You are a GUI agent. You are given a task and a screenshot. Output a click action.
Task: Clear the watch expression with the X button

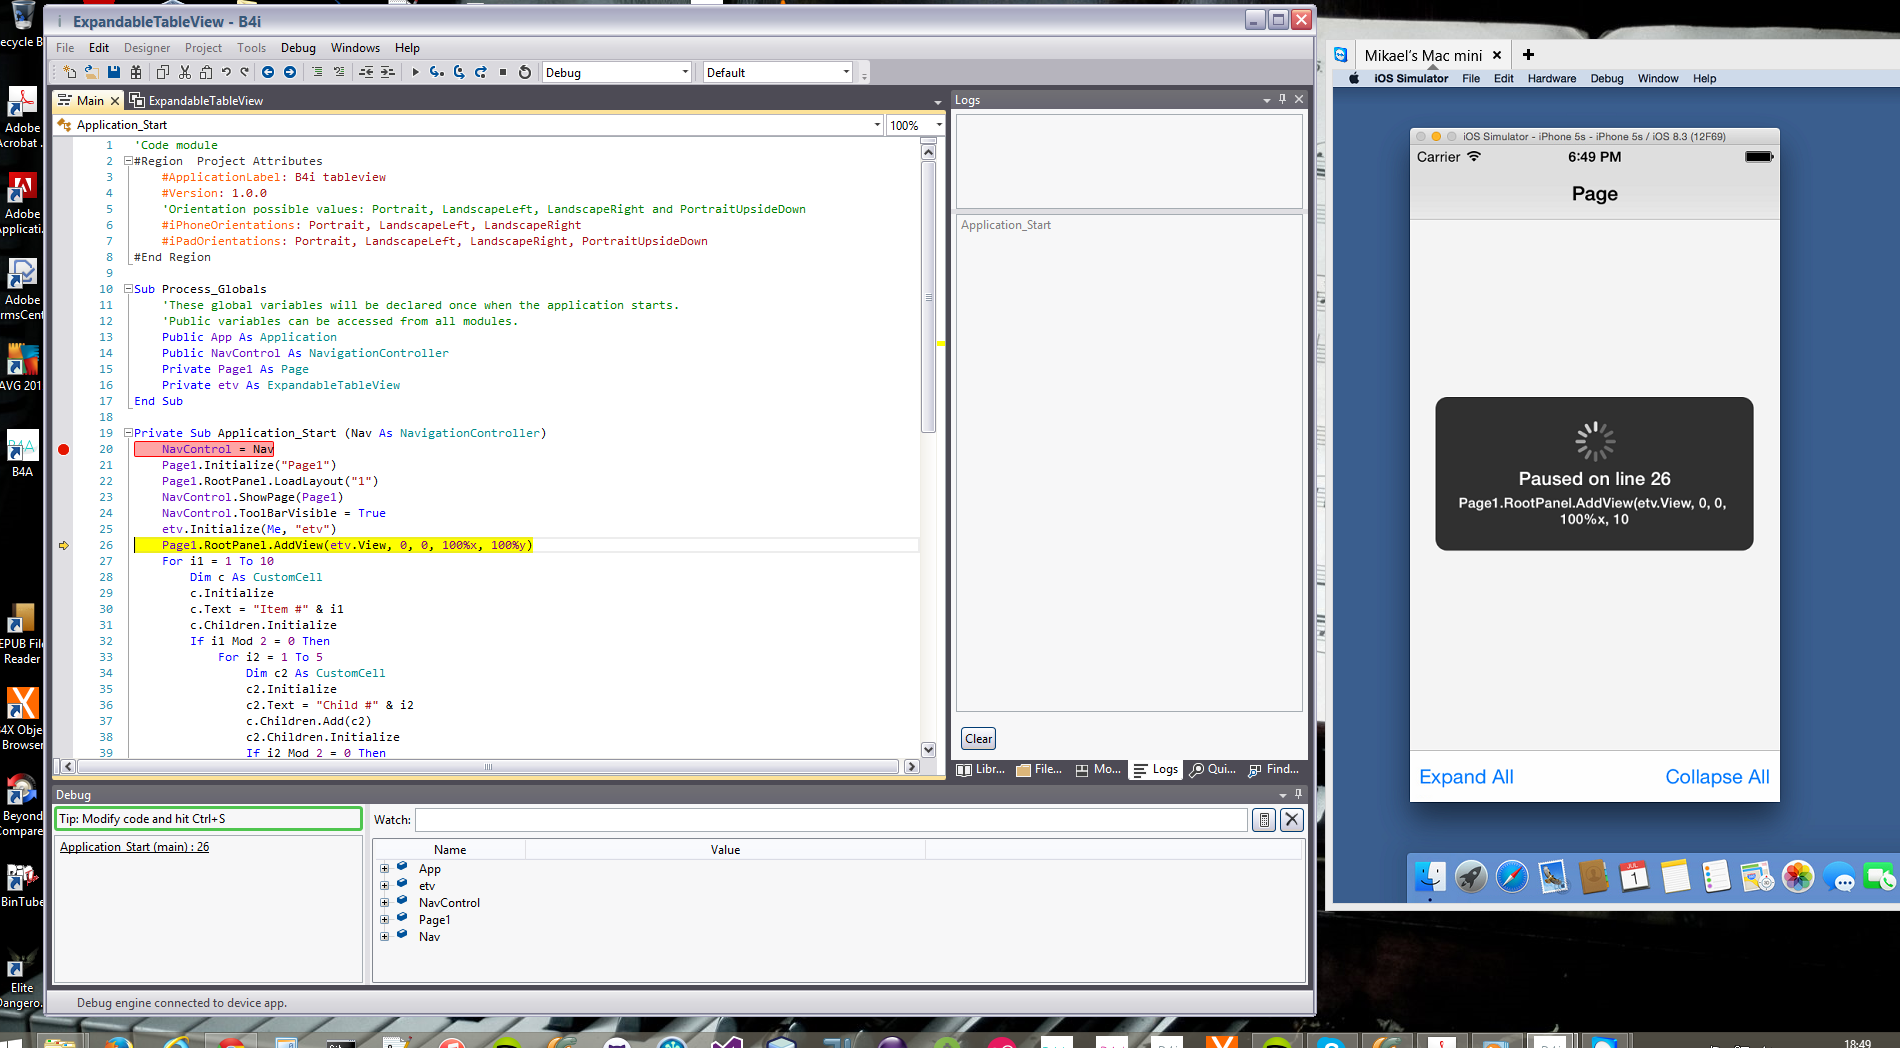pos(1292,820)
